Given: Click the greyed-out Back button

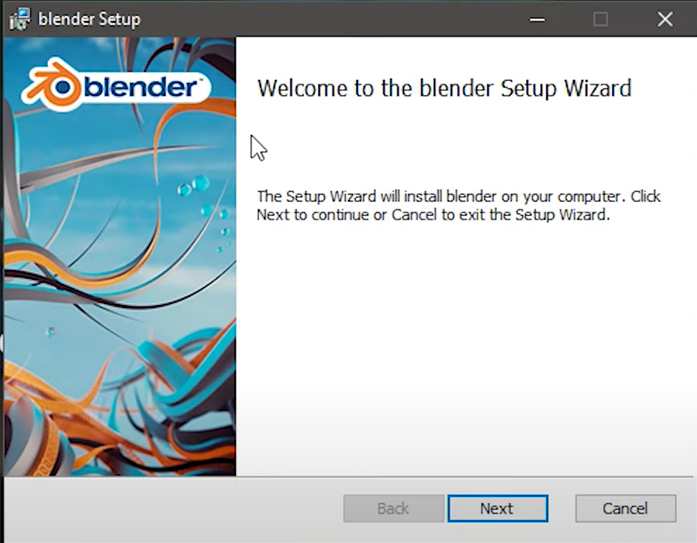Looking at the screenshot, I should click(x=393, y=508).
